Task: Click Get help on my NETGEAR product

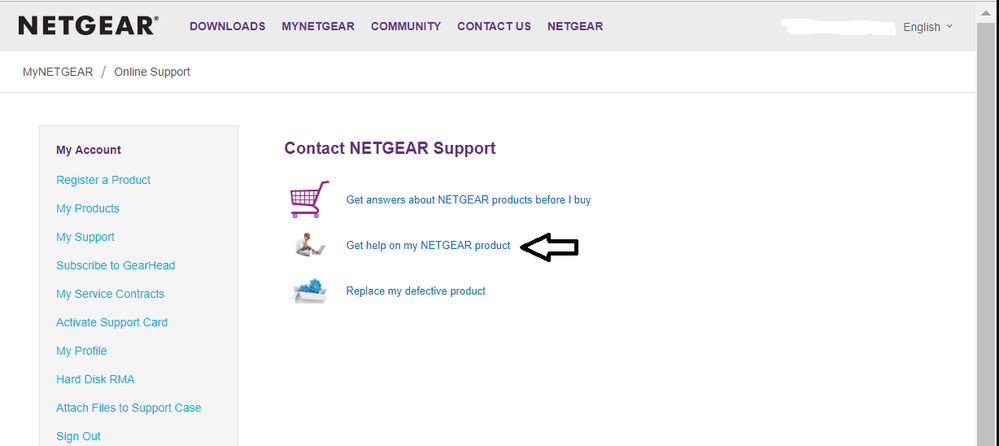Action: 428,245
